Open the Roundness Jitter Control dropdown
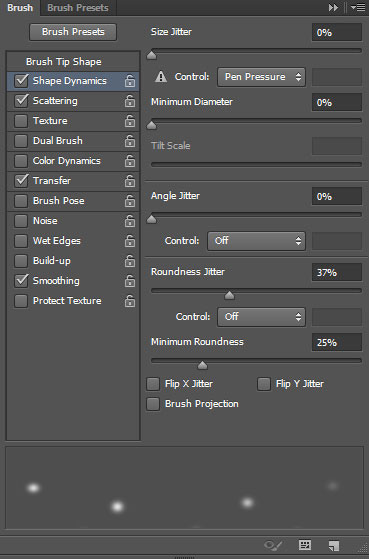The height and width of the screenshot is (559, 369). point(261,317)
